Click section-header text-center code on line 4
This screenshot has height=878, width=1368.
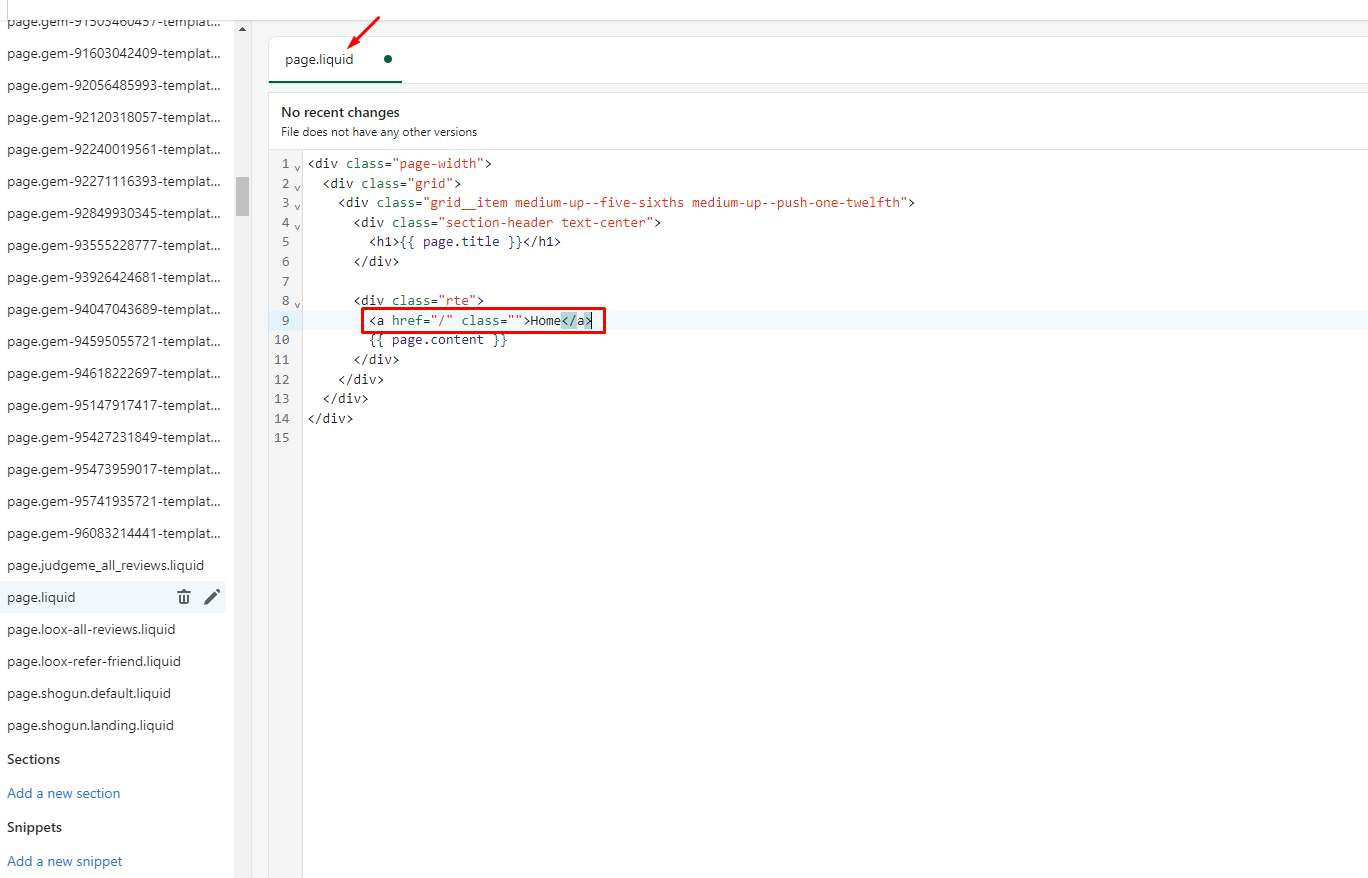[x=507, y=222]
